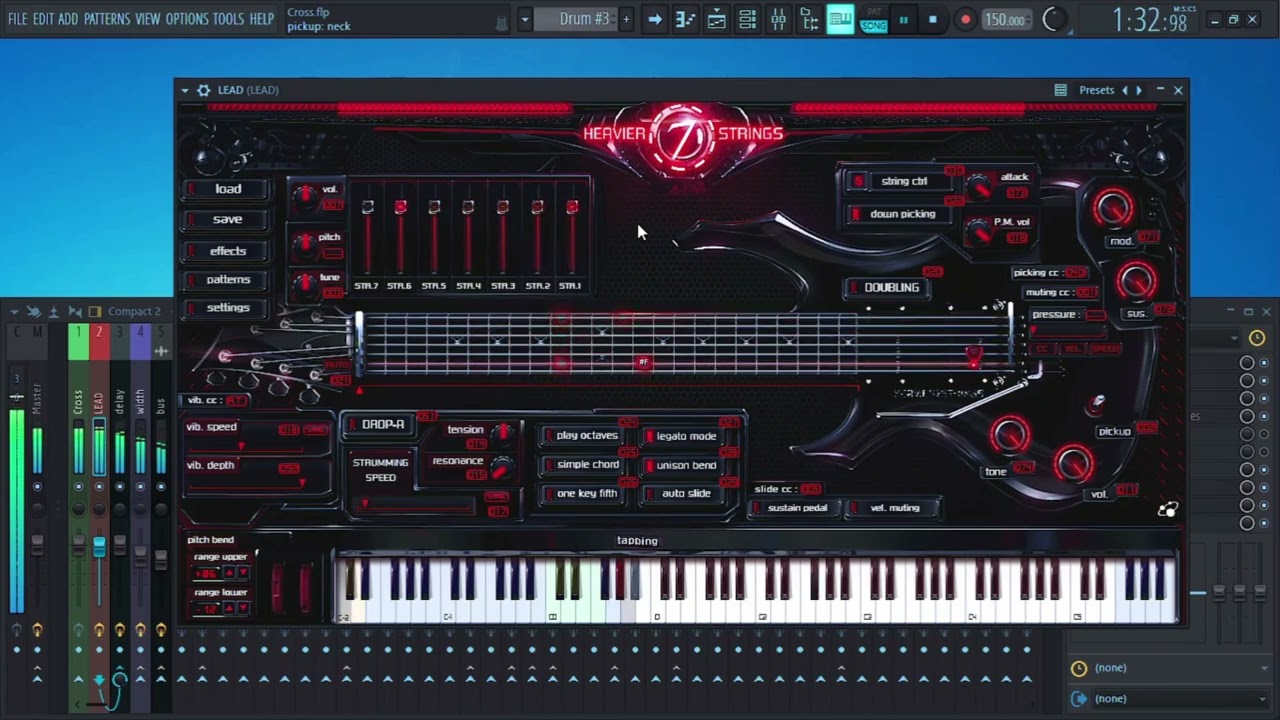Increase pitch bend range upper arrow
1280x720 pixels.
[x=228, y=573]
